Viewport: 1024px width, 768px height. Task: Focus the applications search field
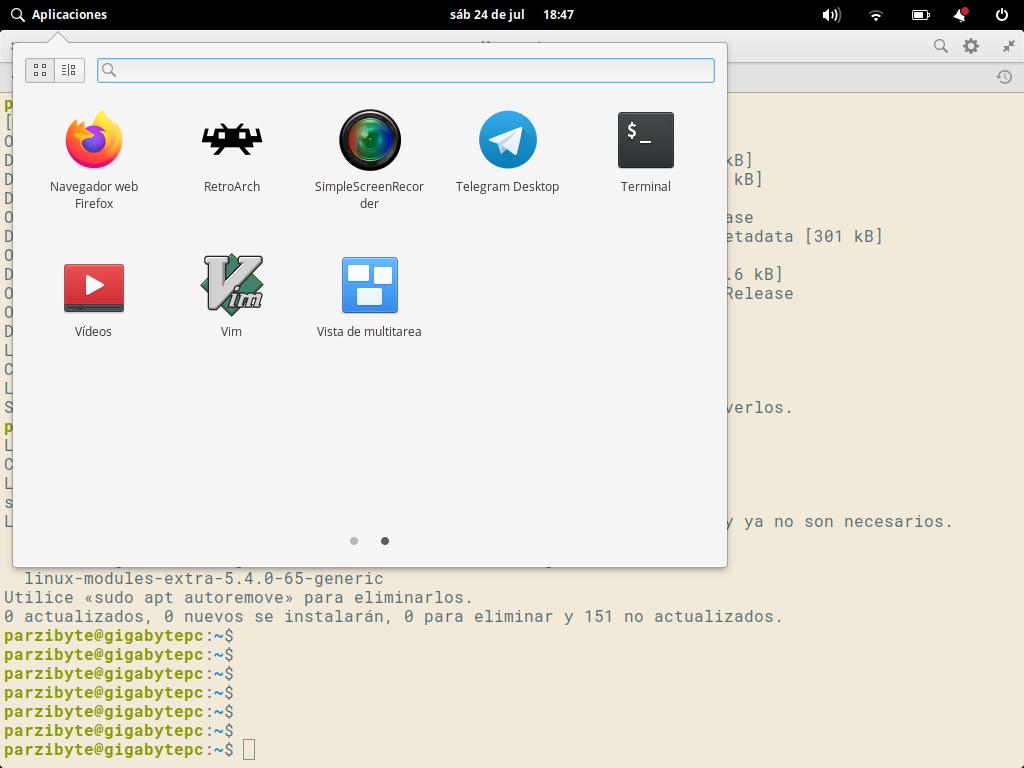(406, 71)
